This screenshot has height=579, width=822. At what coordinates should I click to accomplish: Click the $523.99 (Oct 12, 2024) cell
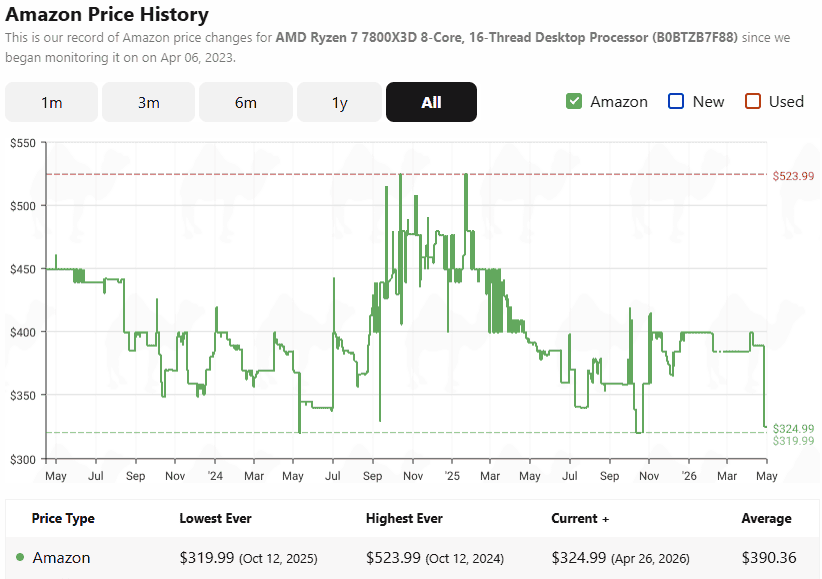(435, 557)
